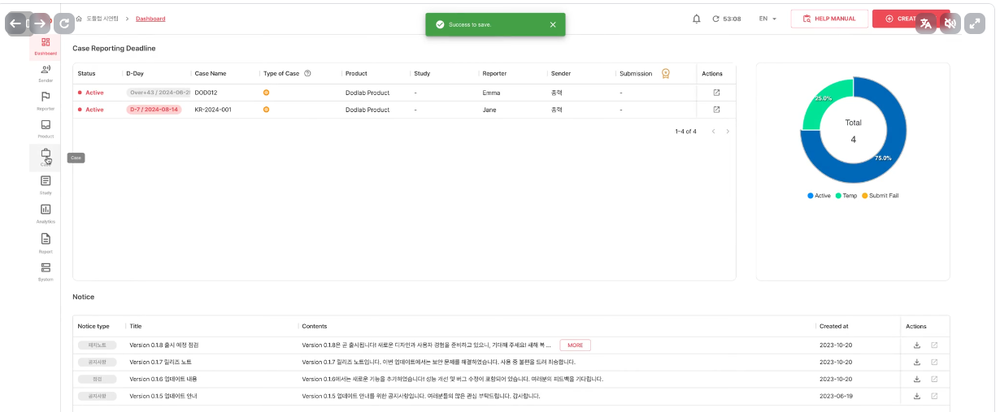Click the Dashboard breadcrumb link
Screen dimensions: 1000x412
click(x=150, y=19)
